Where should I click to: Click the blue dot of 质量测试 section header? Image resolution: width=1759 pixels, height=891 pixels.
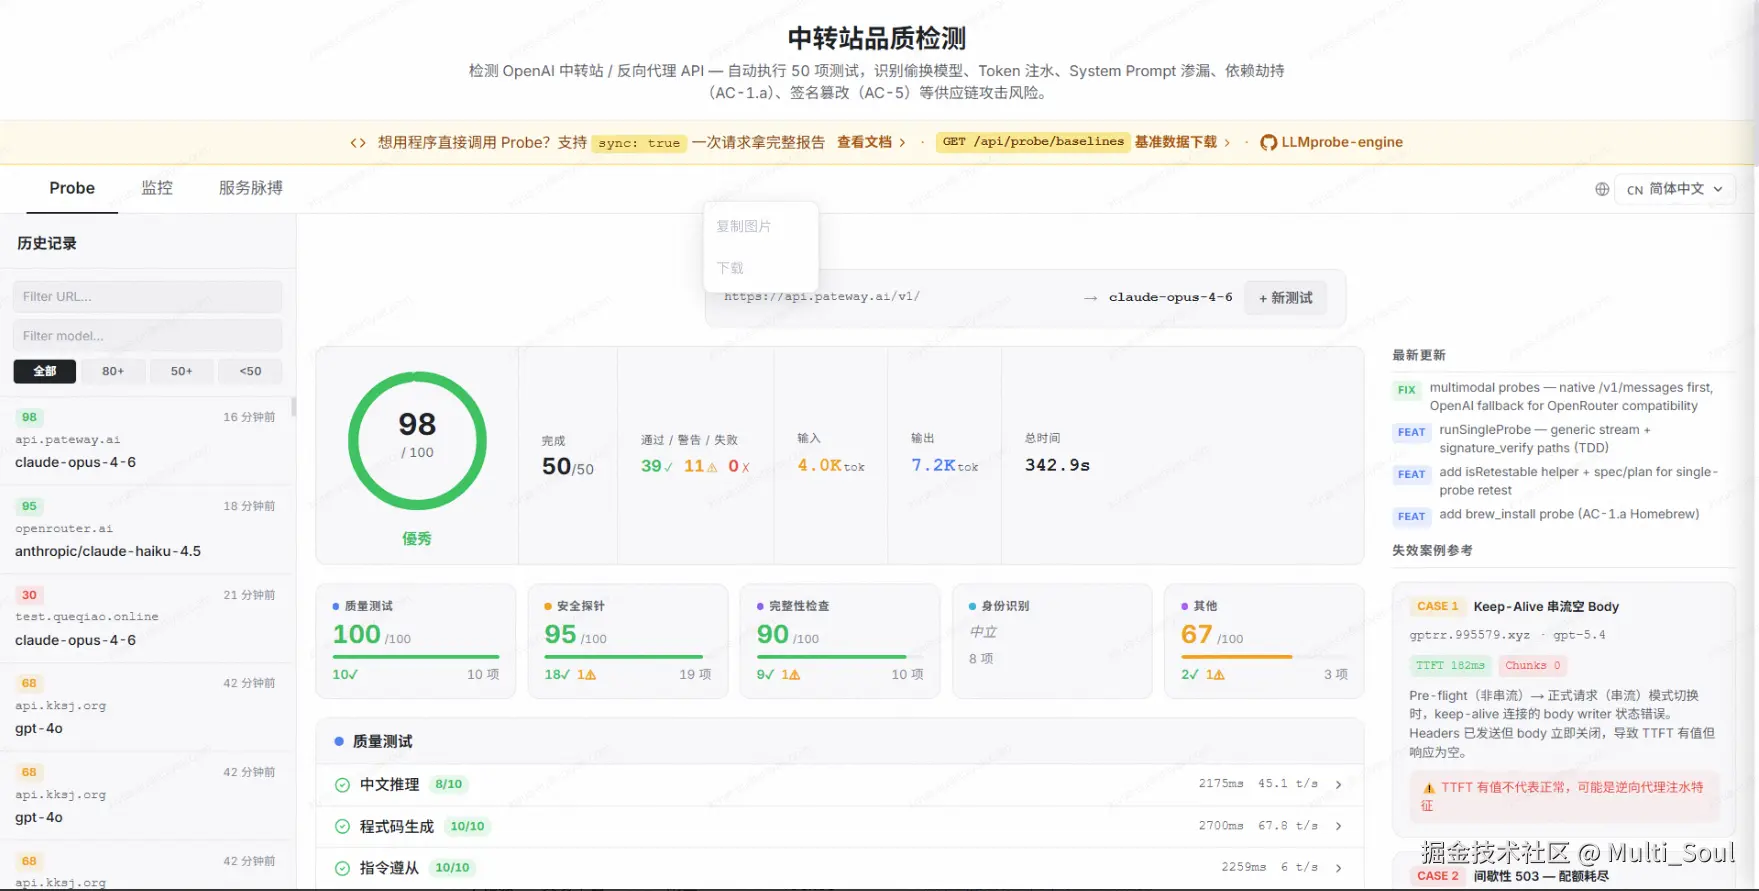tap(339, 742)
